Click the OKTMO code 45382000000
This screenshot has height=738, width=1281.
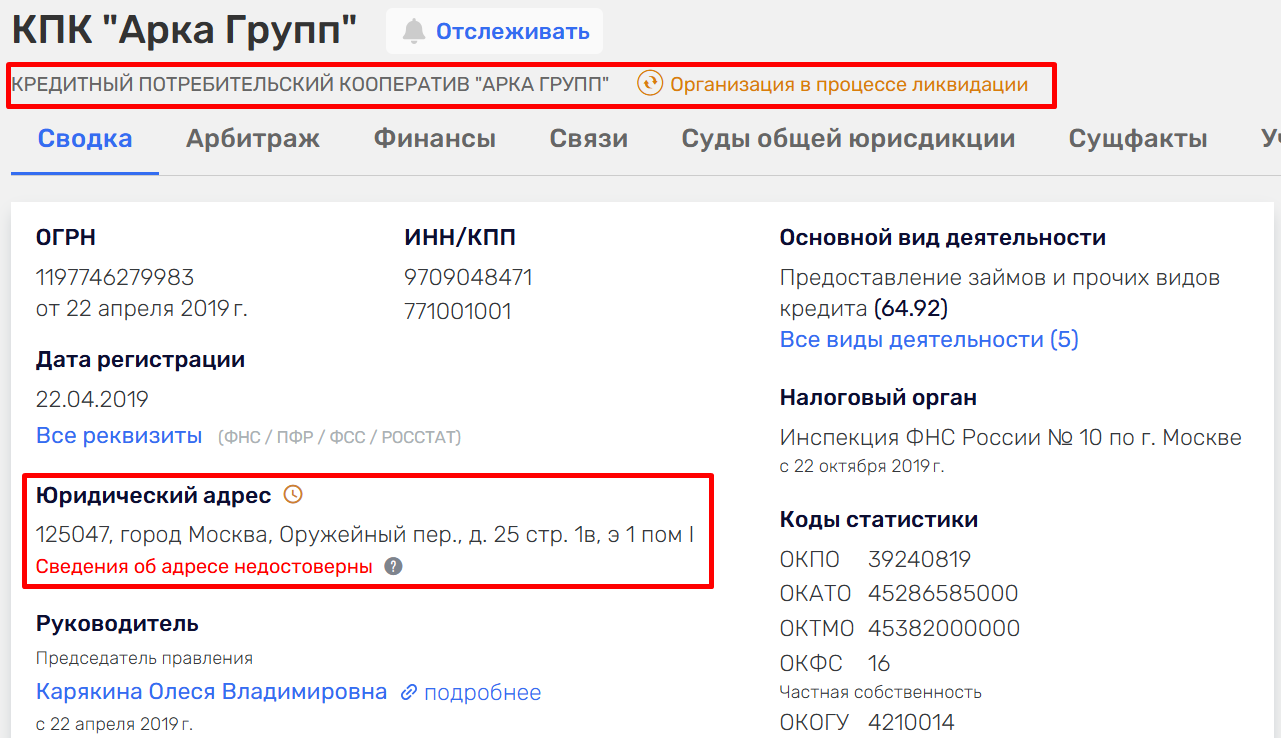click(944, 629)
